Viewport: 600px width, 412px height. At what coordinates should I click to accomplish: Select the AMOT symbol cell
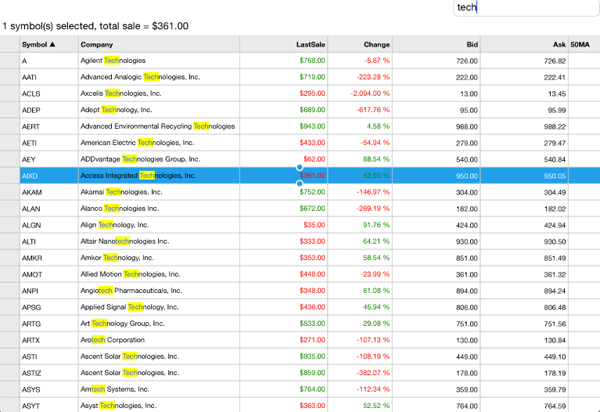[49, 275]
